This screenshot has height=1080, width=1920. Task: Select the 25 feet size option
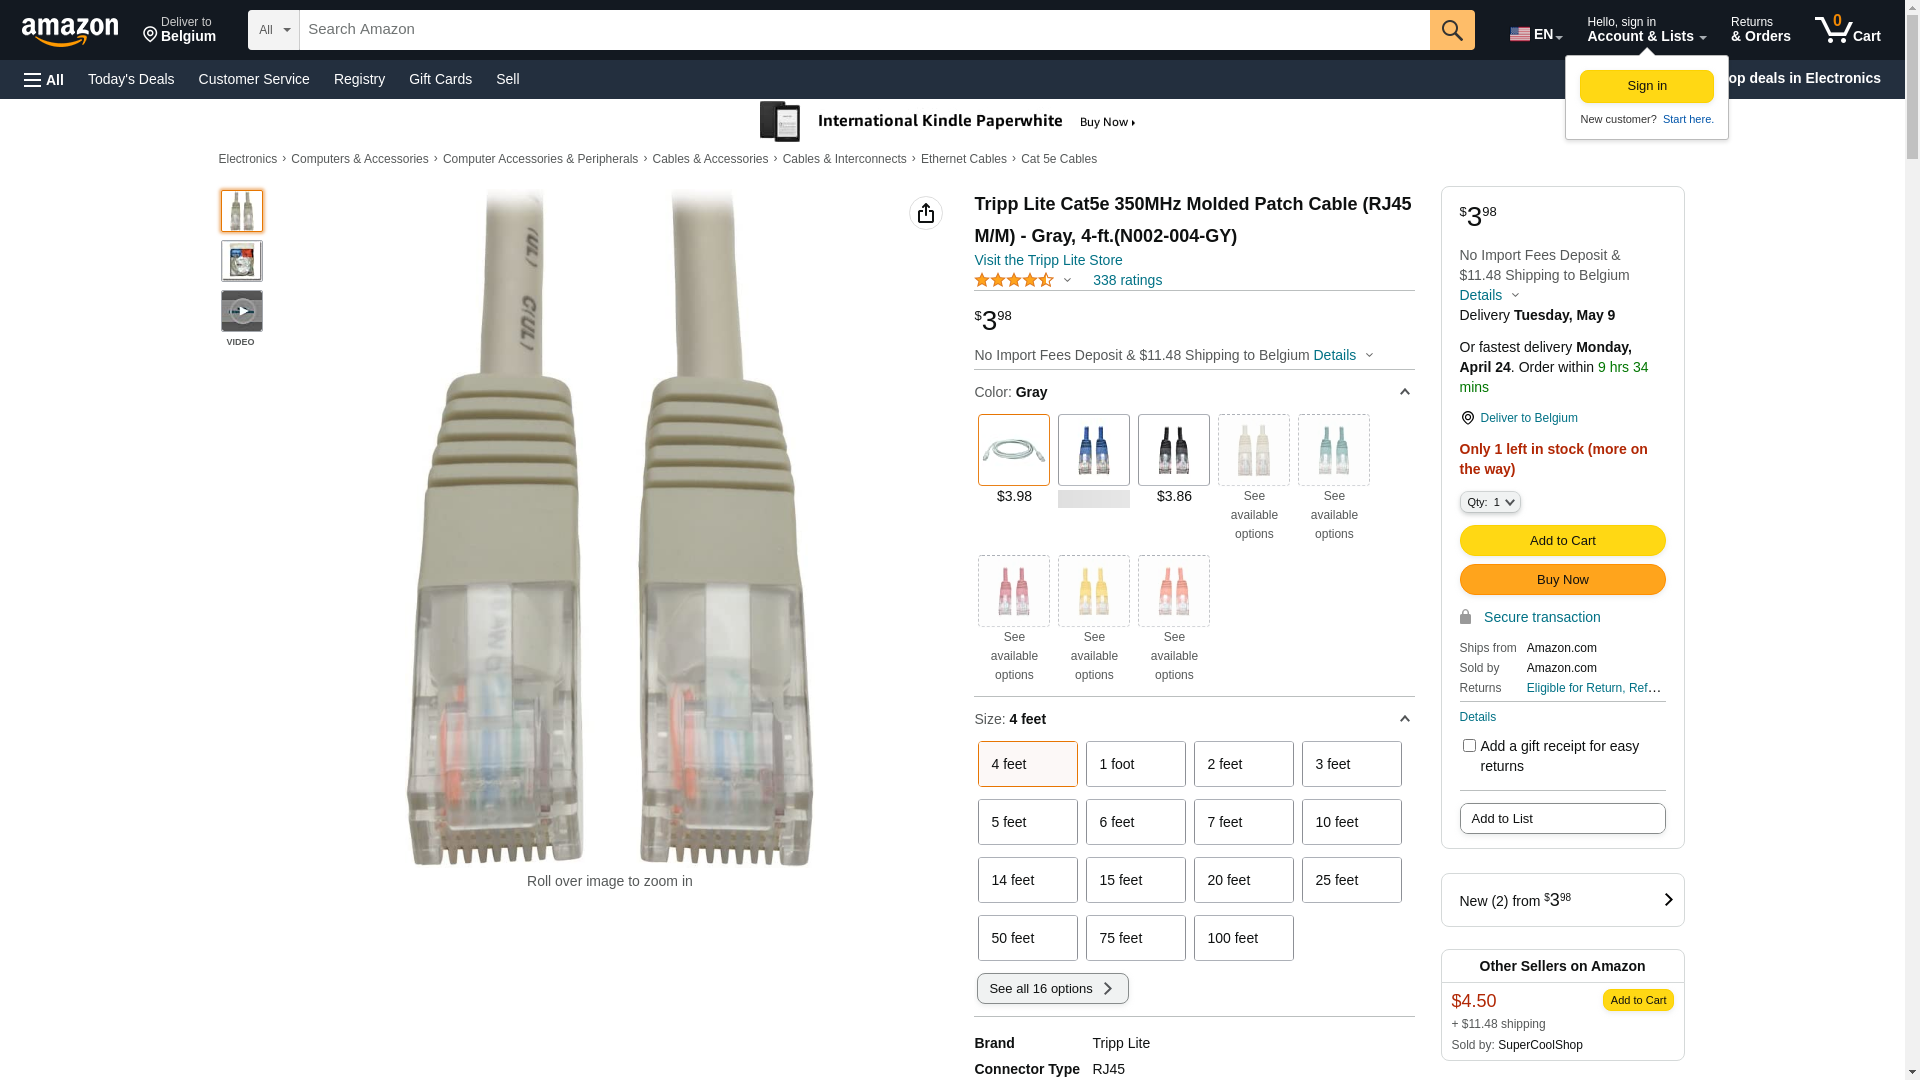(x=1351, y=880)
